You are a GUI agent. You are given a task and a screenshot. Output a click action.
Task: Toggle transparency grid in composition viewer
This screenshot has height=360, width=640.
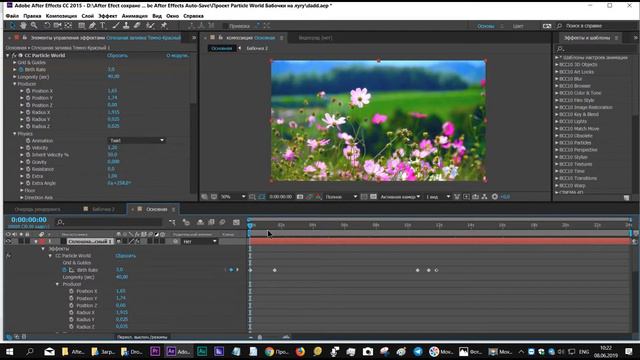tap(373, 197)
